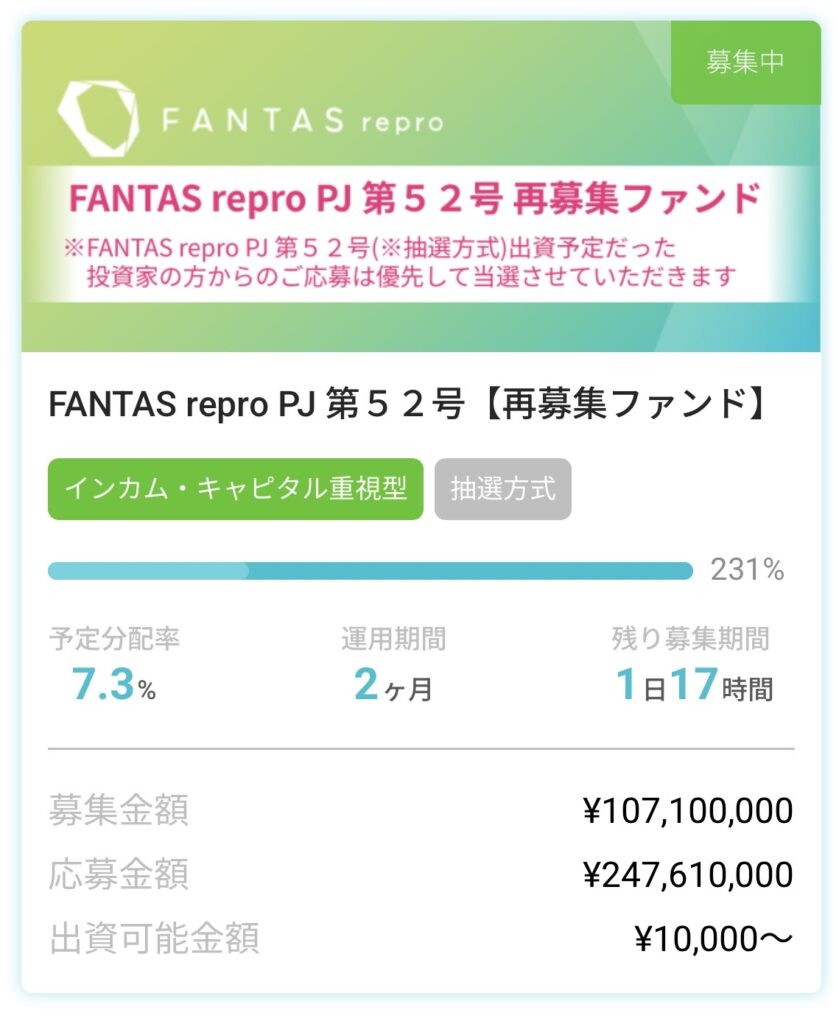839x1024 pixels.
Task: Click the 予定分配率 label
Action: [114, 639]
